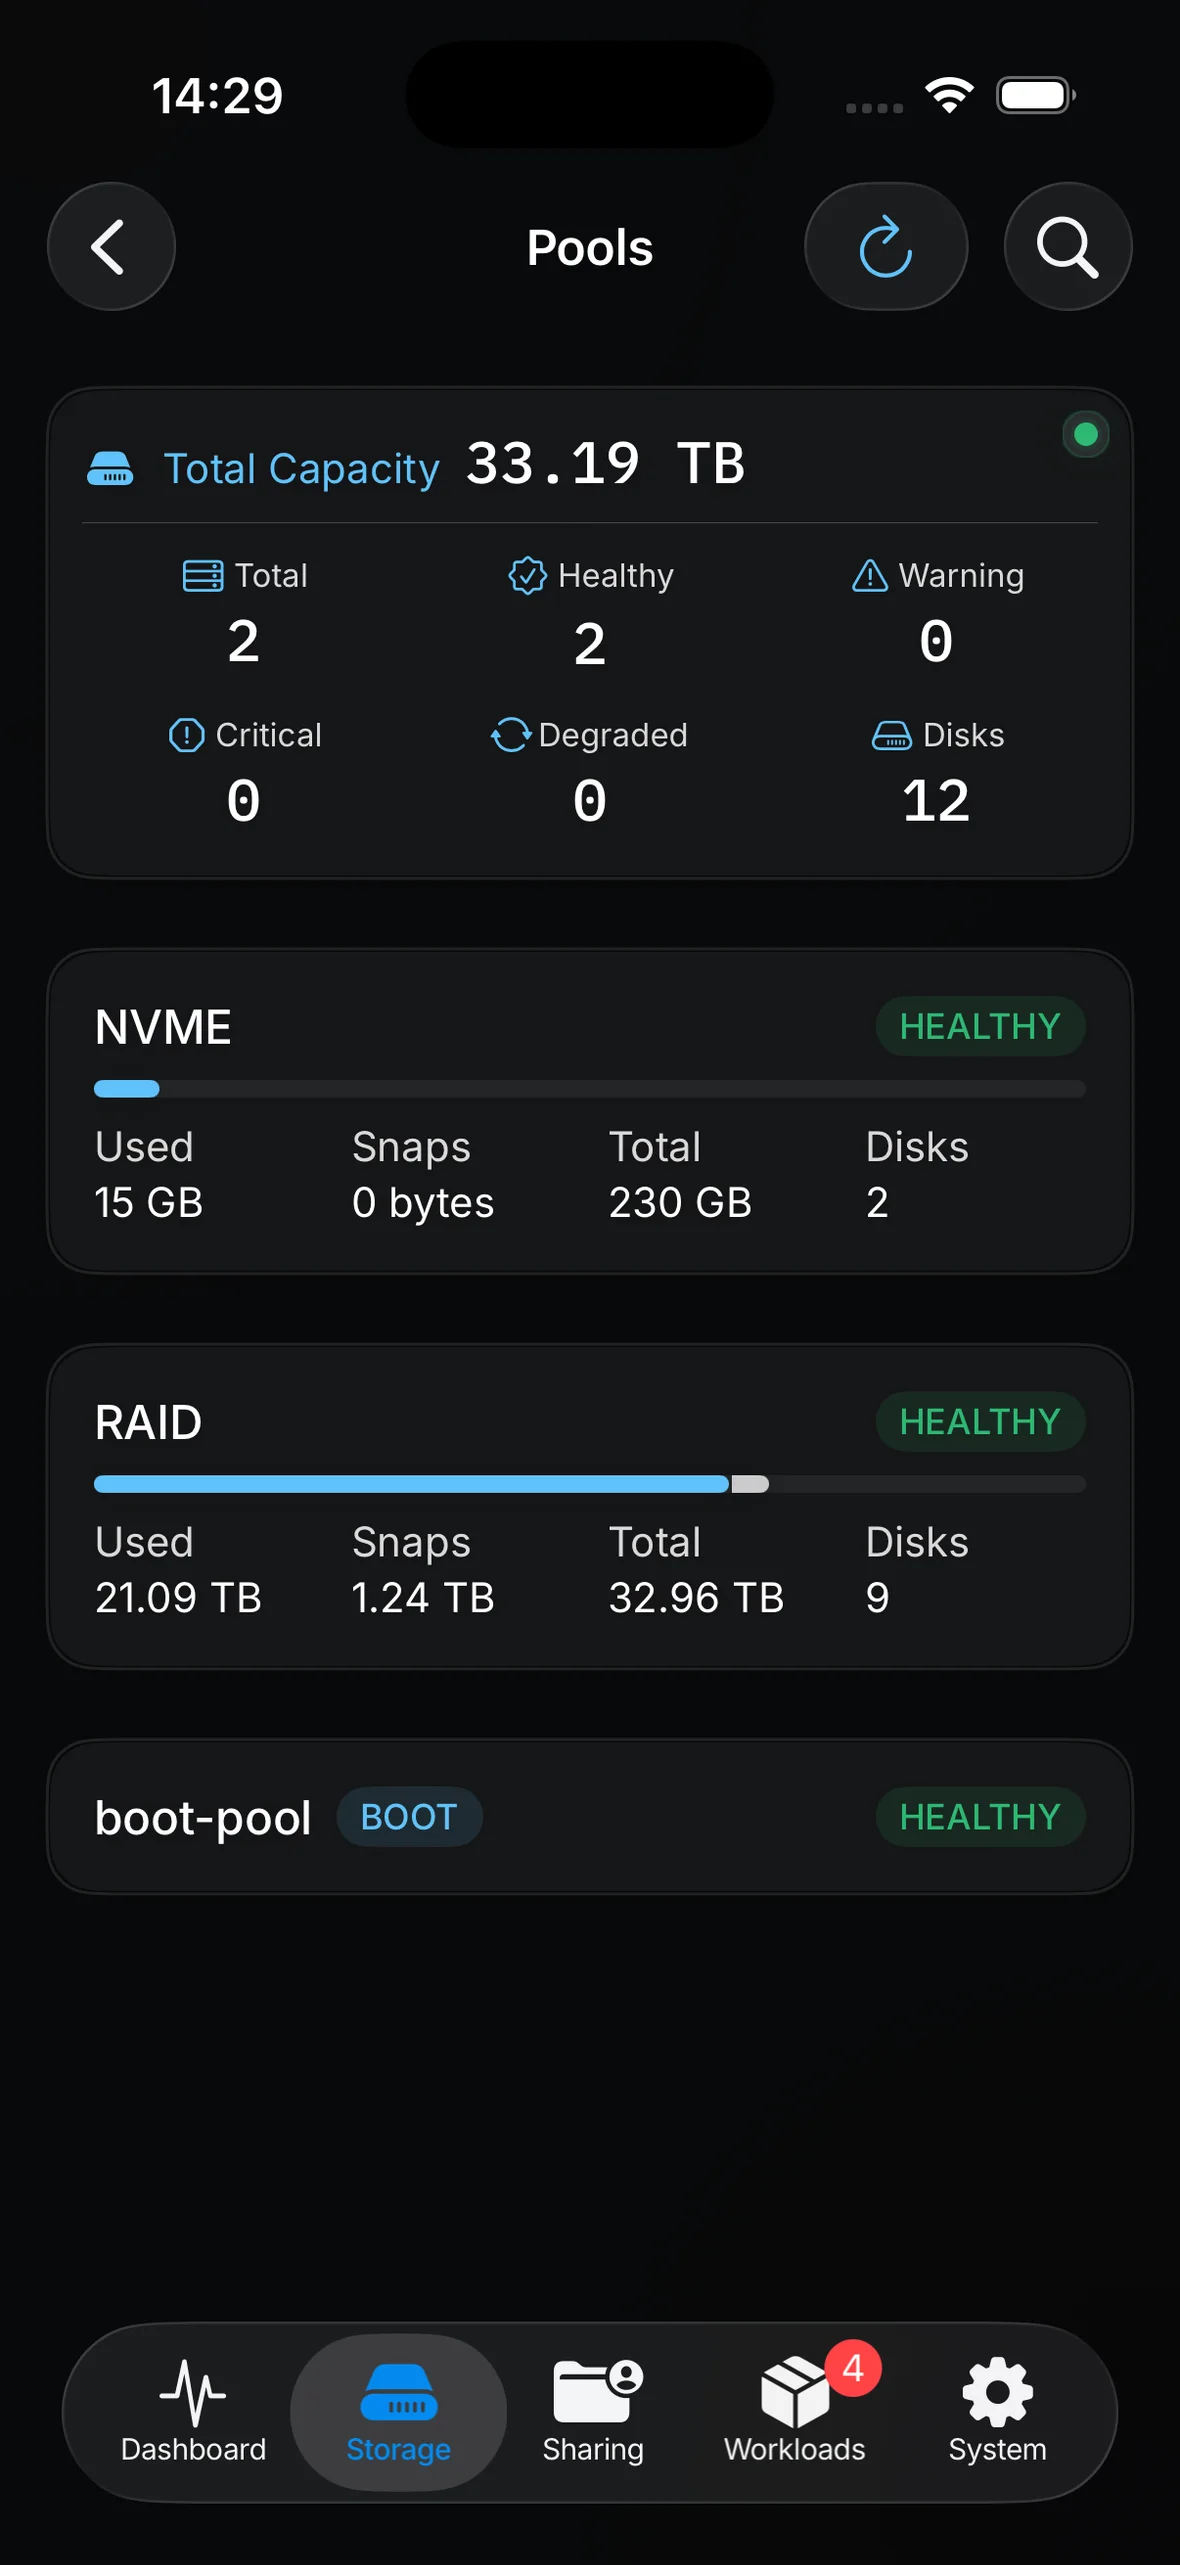The height and width of the screenshot is (2565, 1180).
Task: Open the Dashboard tab
Action: tap(194, 2412)
